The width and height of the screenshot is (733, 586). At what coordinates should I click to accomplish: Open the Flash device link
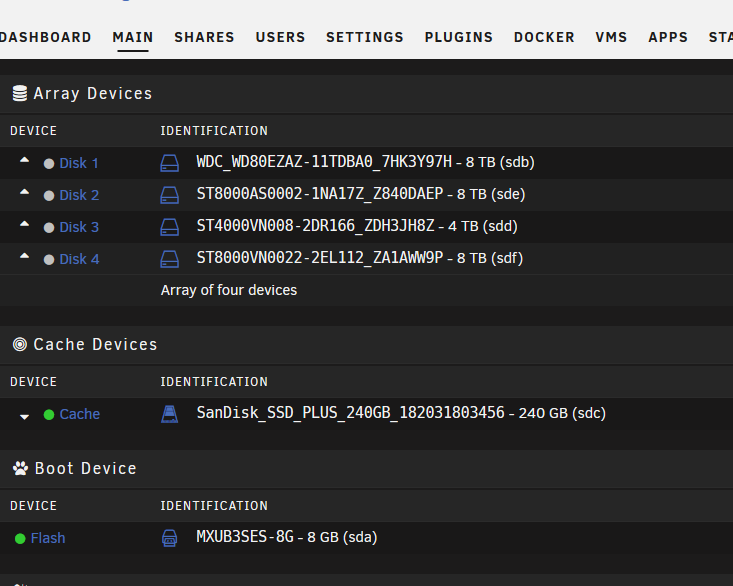48,538
